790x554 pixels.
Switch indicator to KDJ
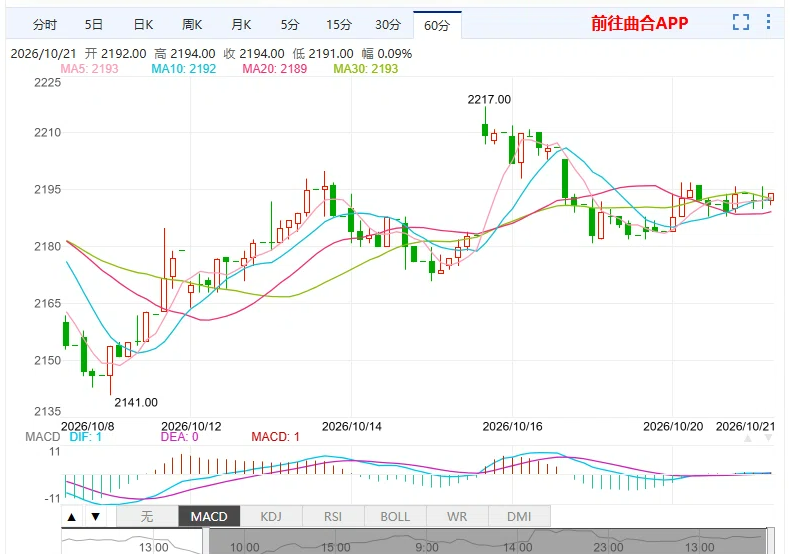(271, 517)
